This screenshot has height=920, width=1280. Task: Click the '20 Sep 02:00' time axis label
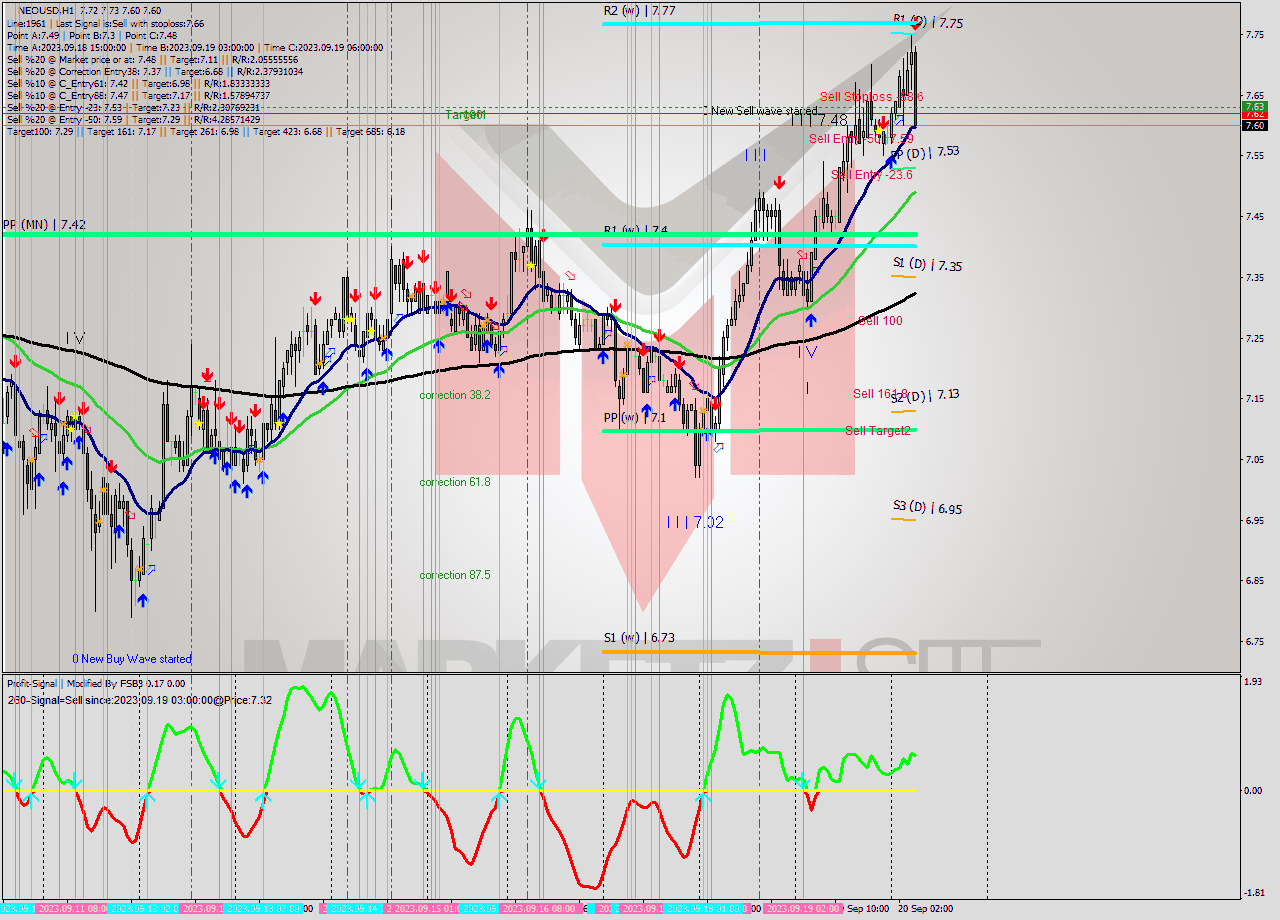point(925,909)
